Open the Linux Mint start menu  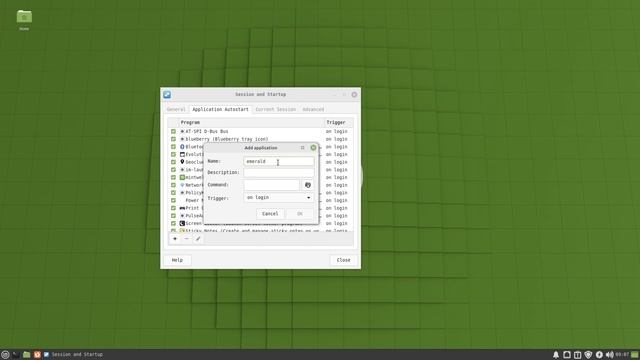(5, 355)
